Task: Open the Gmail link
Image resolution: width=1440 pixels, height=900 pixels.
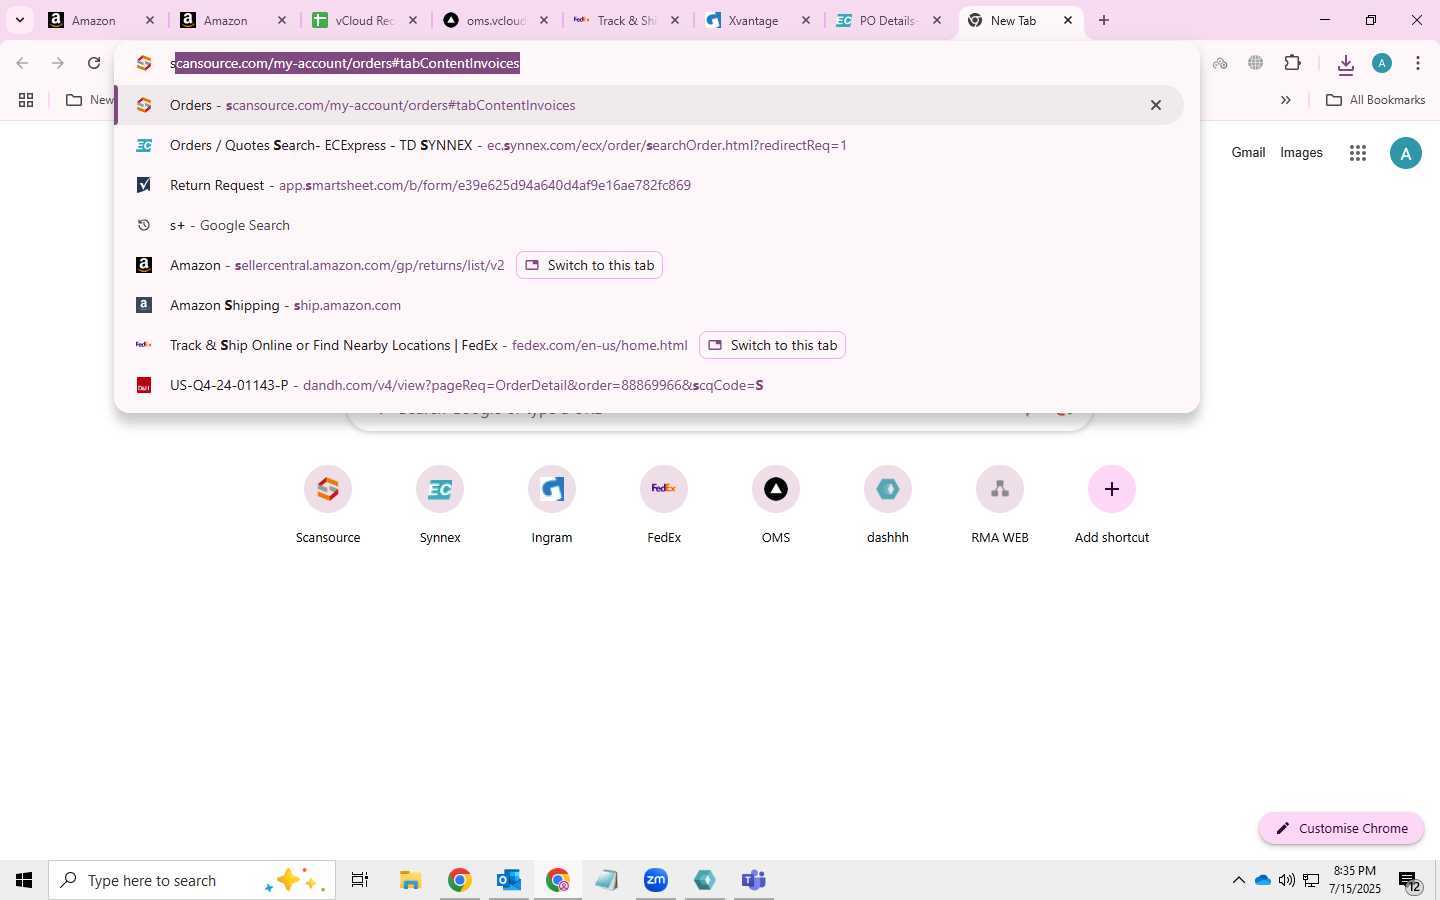Action: click(x=1248, y=153)
